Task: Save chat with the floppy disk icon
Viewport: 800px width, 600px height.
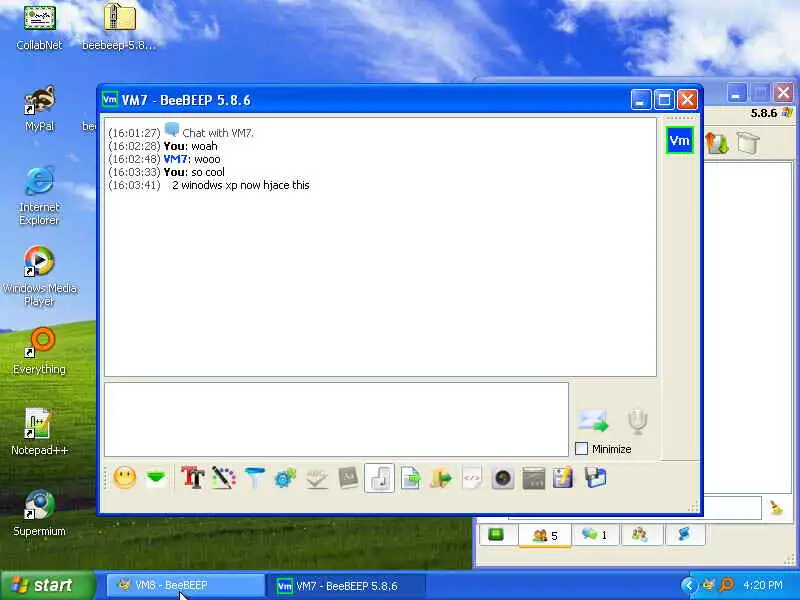Action: click(595, 478)
